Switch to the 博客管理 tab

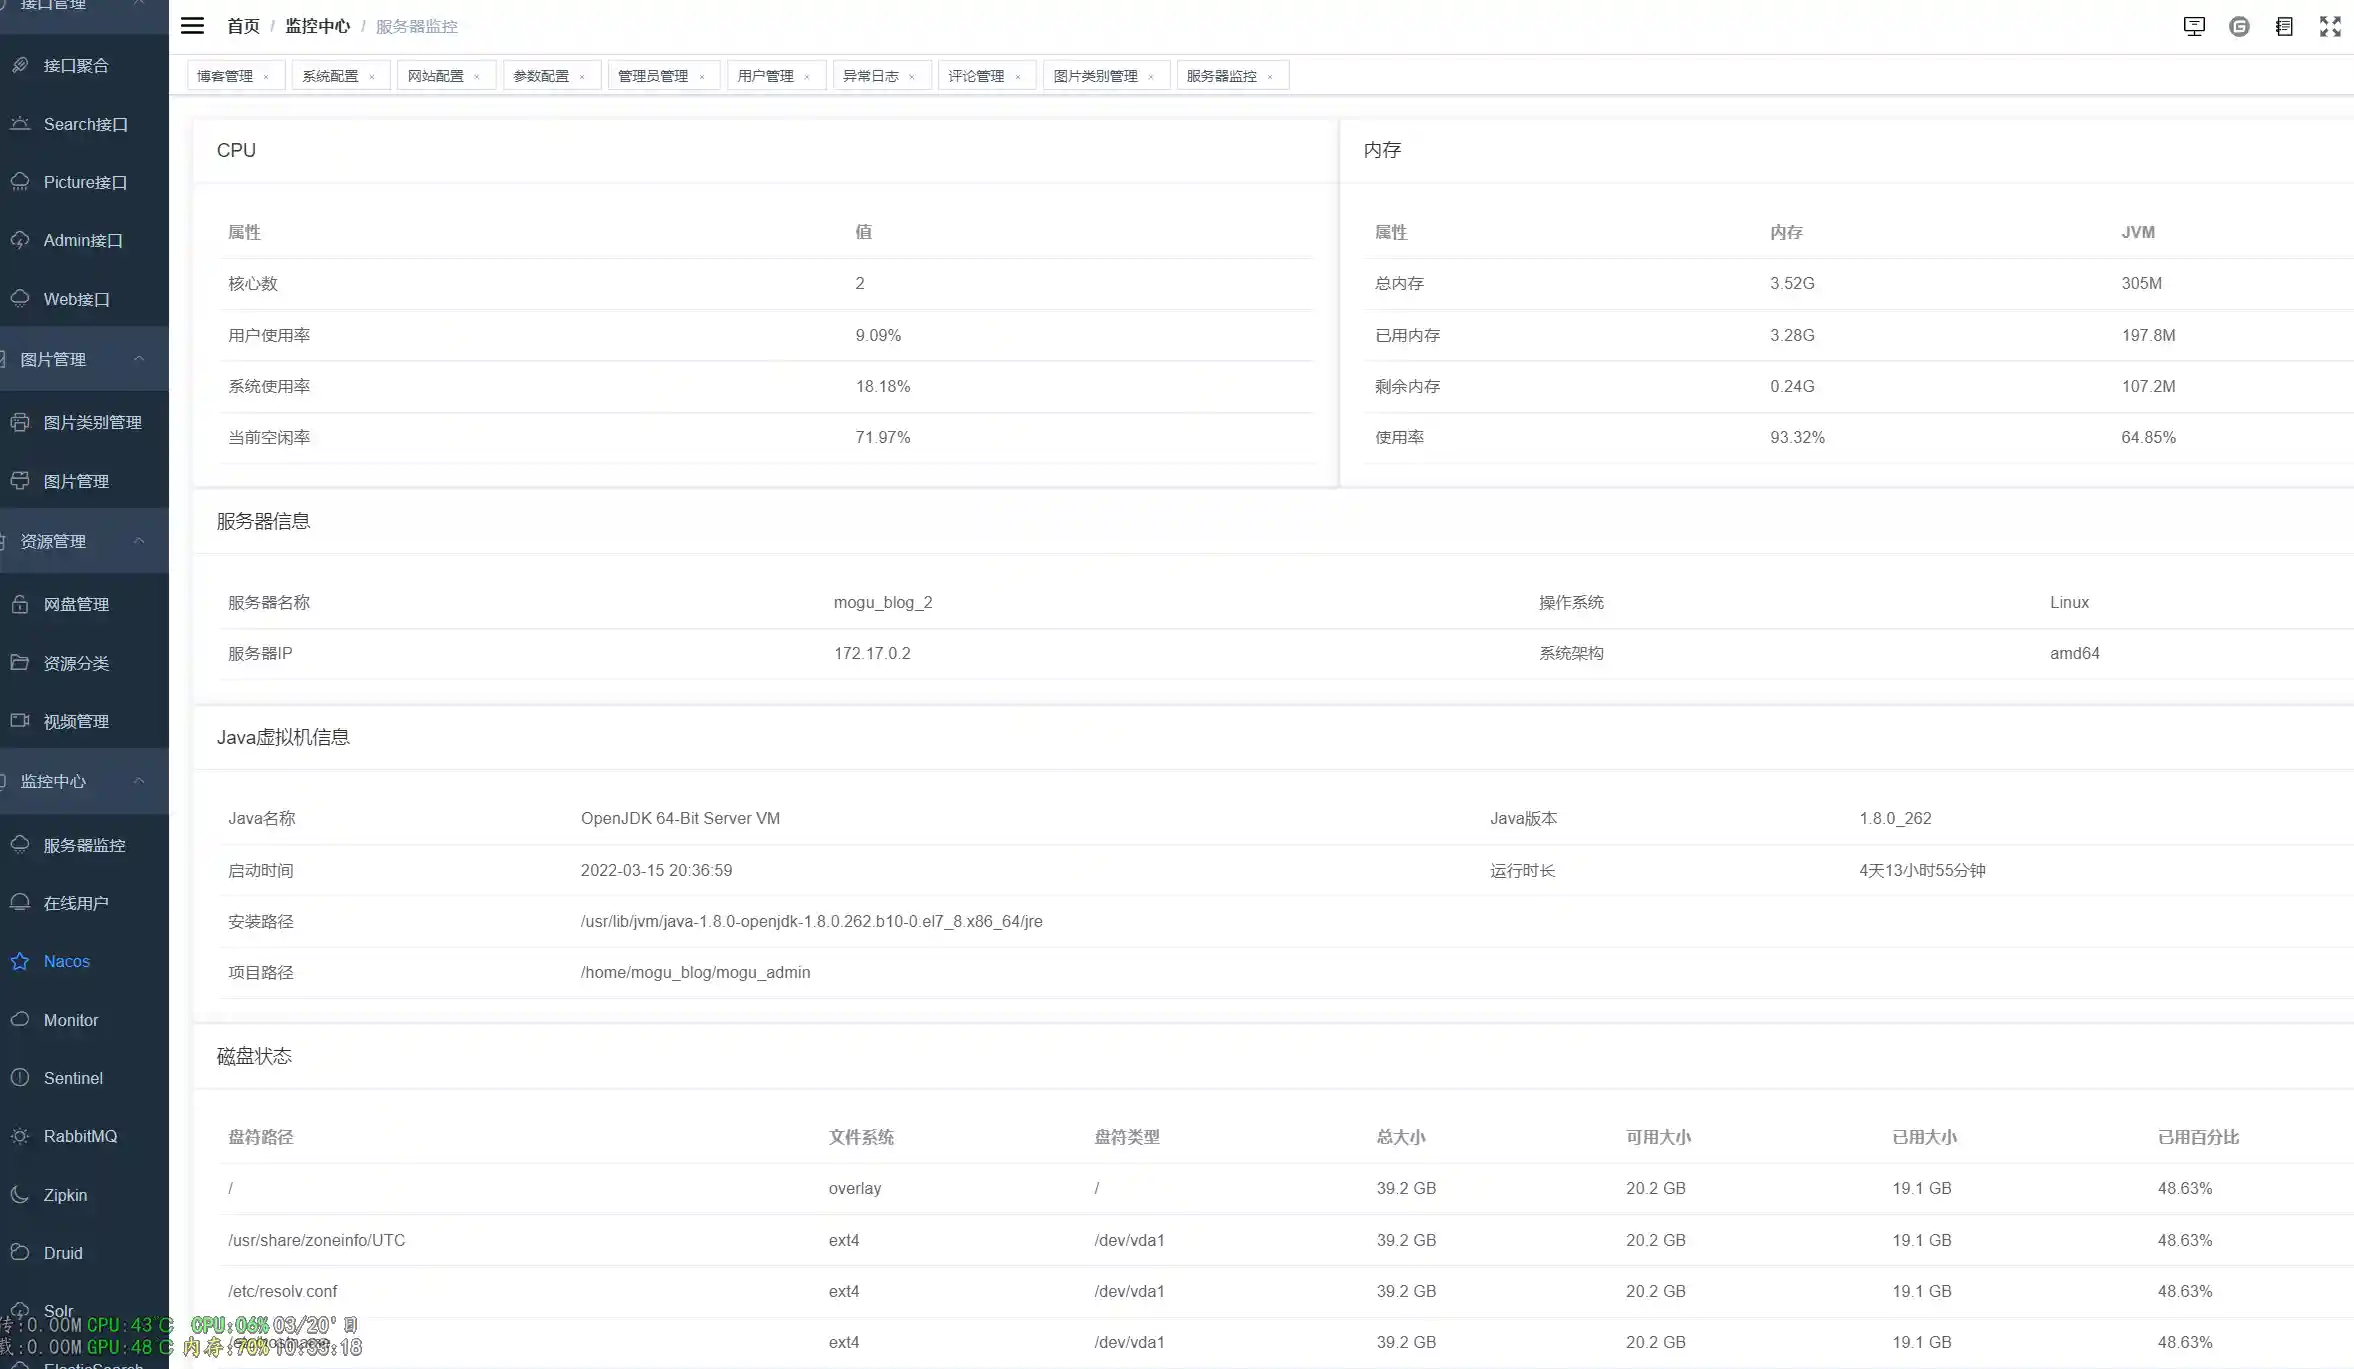coord(225,76)
